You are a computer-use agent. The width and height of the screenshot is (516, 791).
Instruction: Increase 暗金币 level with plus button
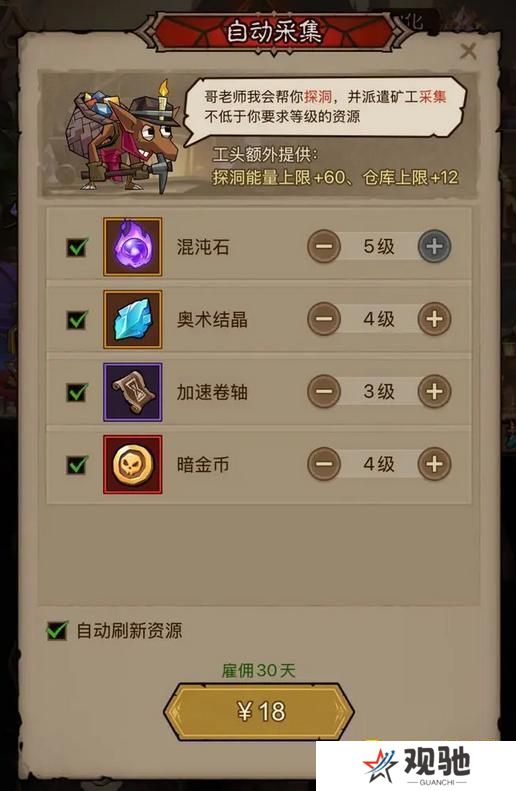coord(434,464)
